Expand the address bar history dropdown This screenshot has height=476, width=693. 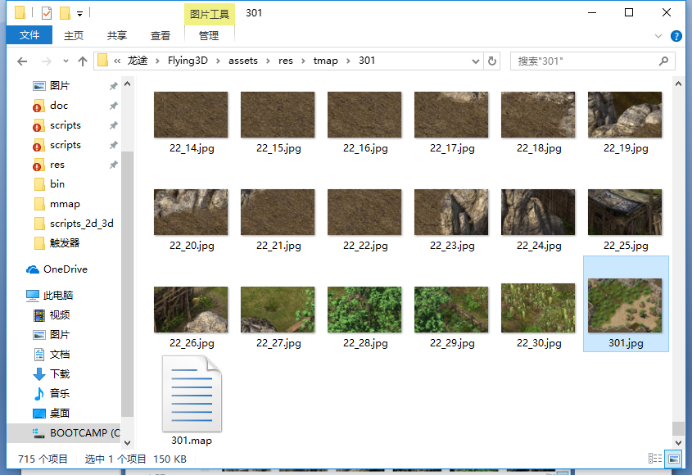(x=476, y=61)
